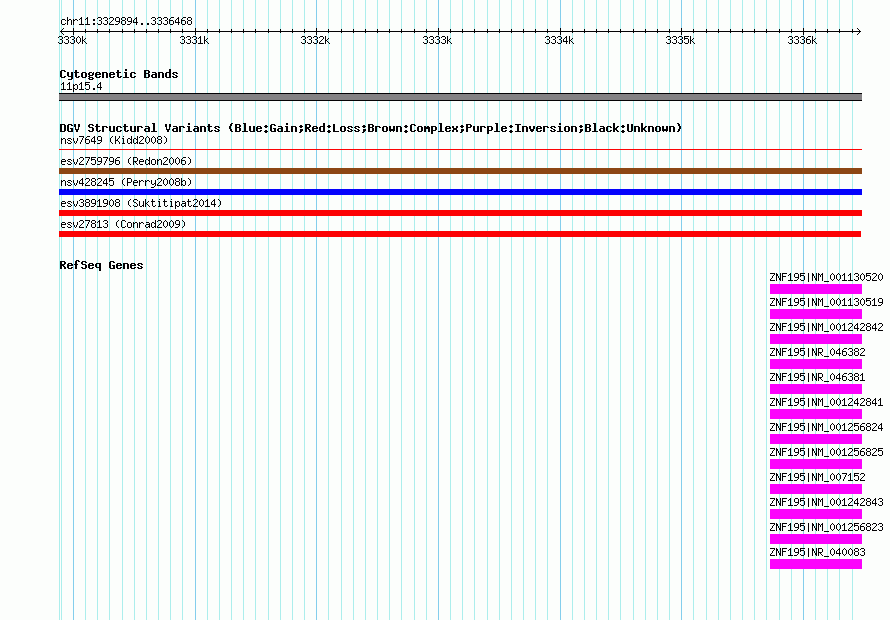
Task: Select the magenta bar under ZNF195|NM_001256825
Action: click(816, 464)
